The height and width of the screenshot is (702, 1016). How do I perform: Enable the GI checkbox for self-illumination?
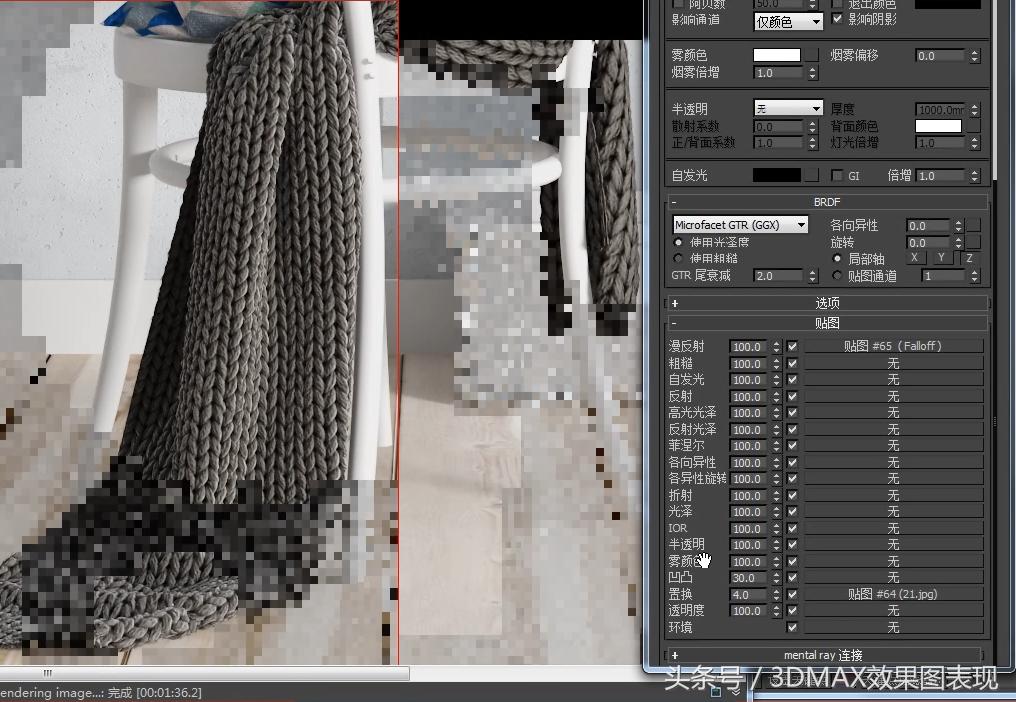pyautogui.click(x=838, y=175)
